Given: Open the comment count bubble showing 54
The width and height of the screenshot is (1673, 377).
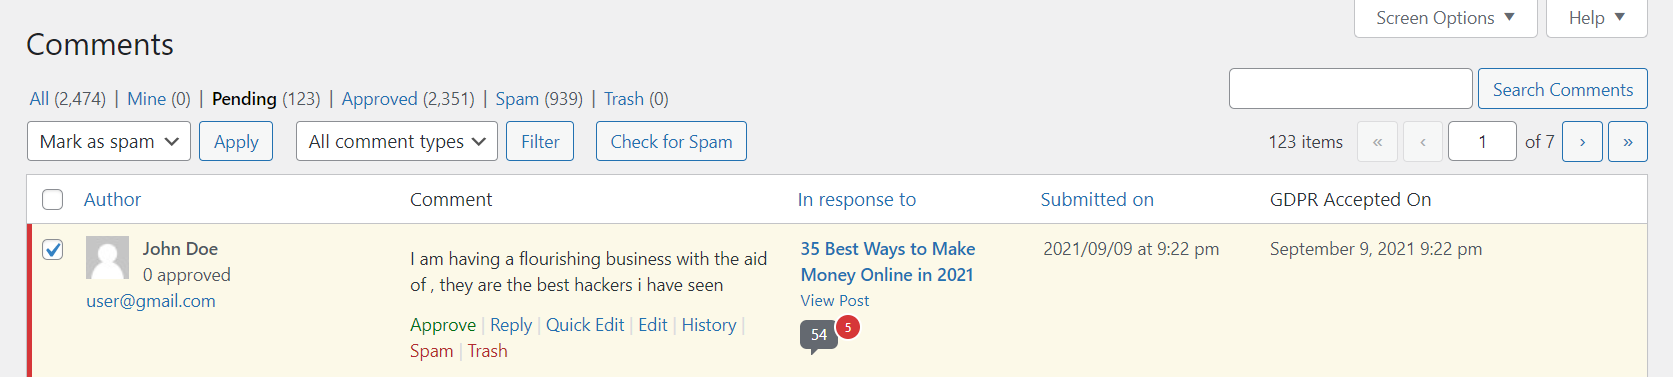Looking at the screenshot, I should [819, 336].
